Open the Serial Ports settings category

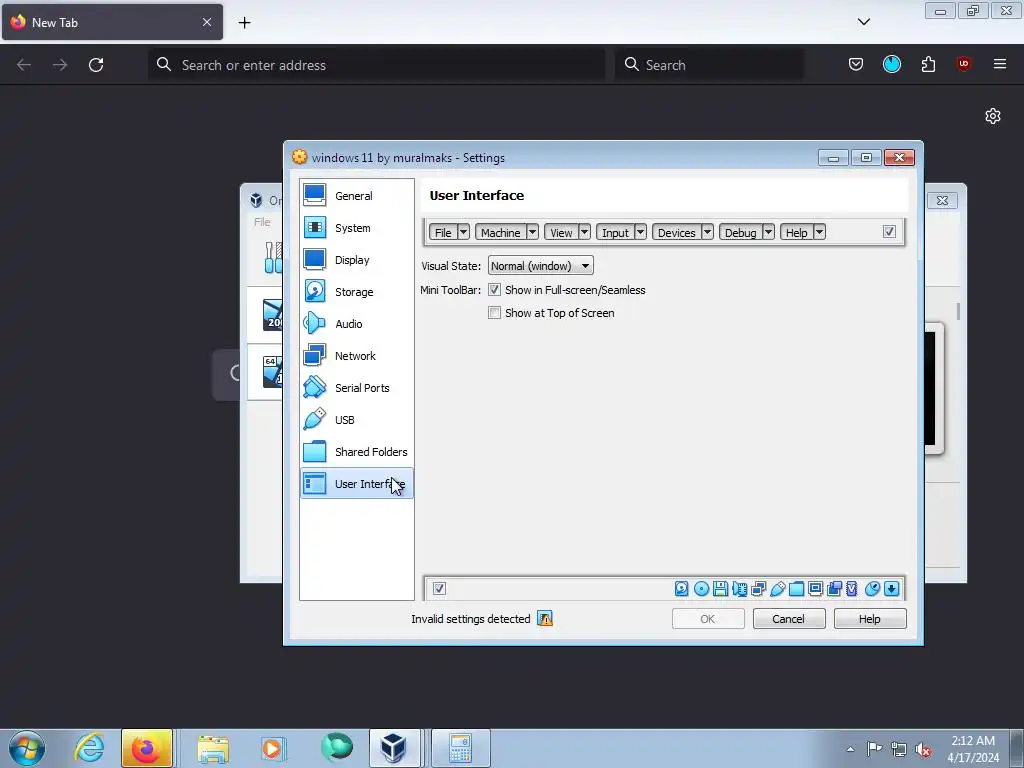coord(357,387)
